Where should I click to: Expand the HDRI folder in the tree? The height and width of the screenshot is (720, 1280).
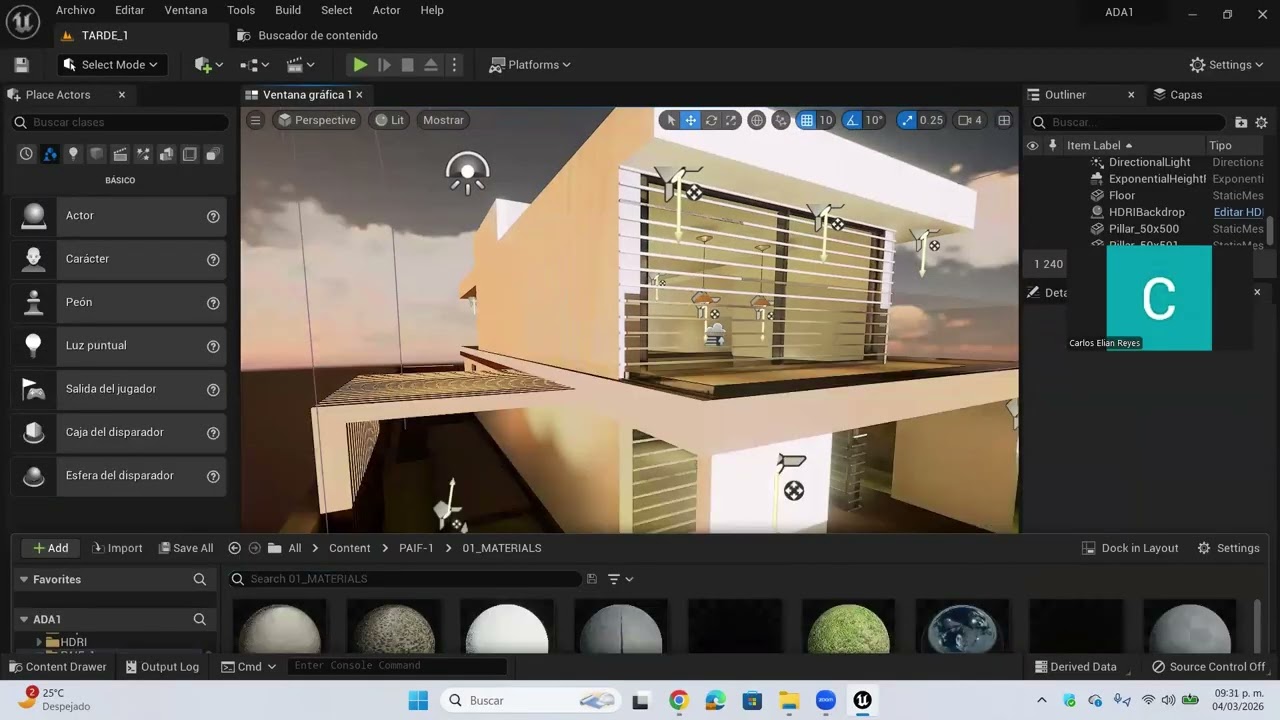(x=39, y=642)
